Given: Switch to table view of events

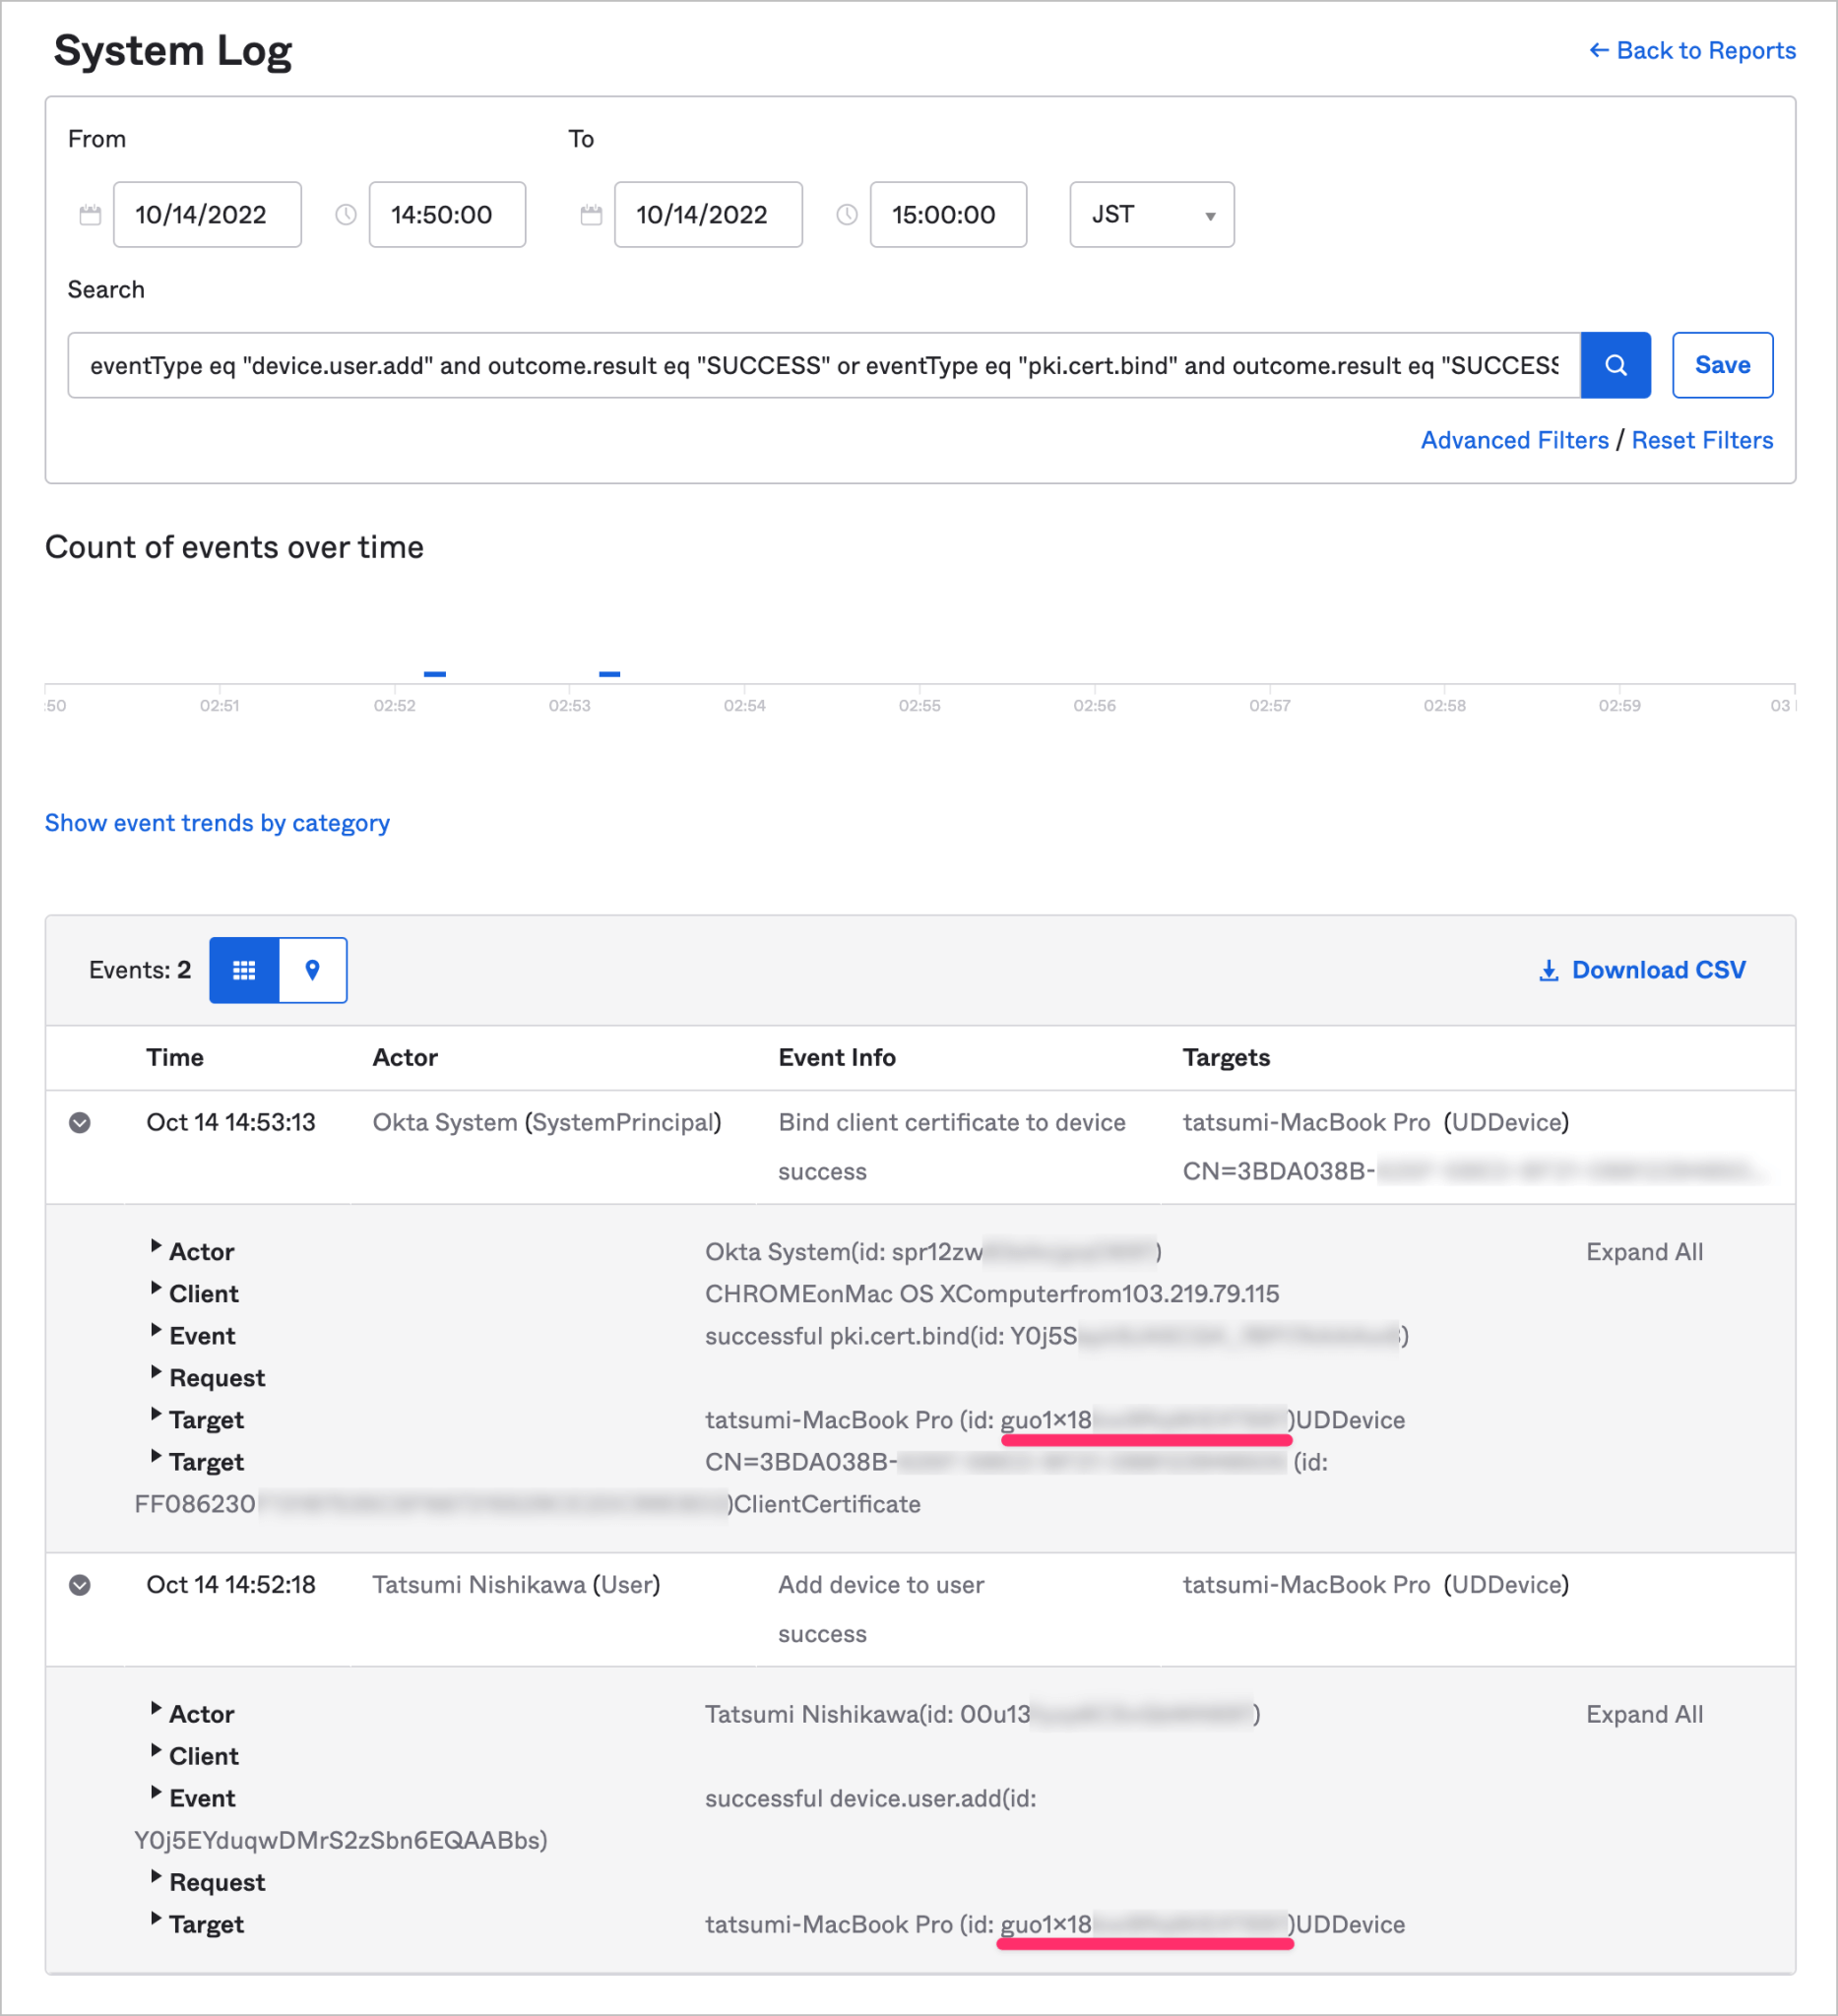Looking at the screenshot, I should point(244,969).
